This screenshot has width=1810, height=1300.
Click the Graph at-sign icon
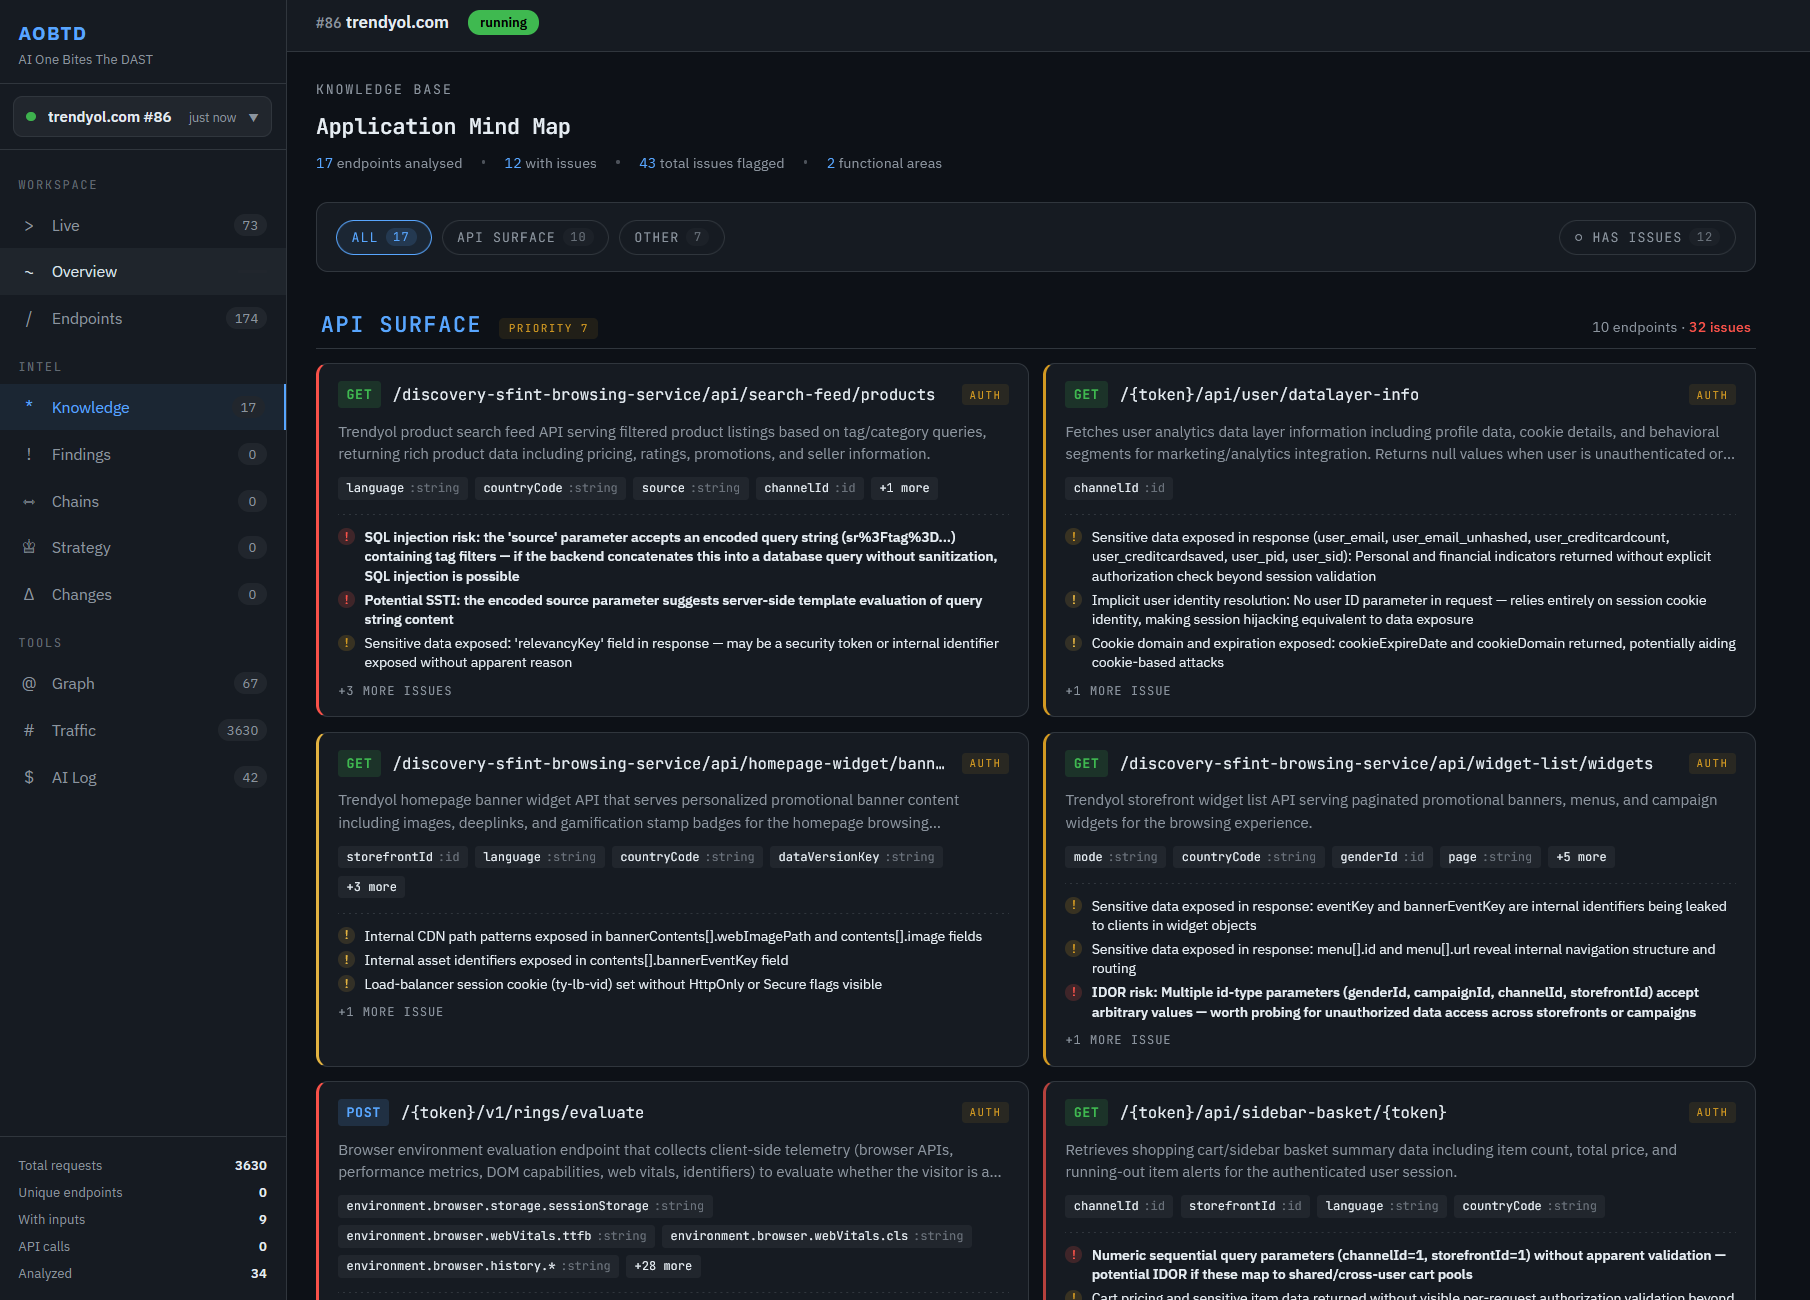[29, 684]
